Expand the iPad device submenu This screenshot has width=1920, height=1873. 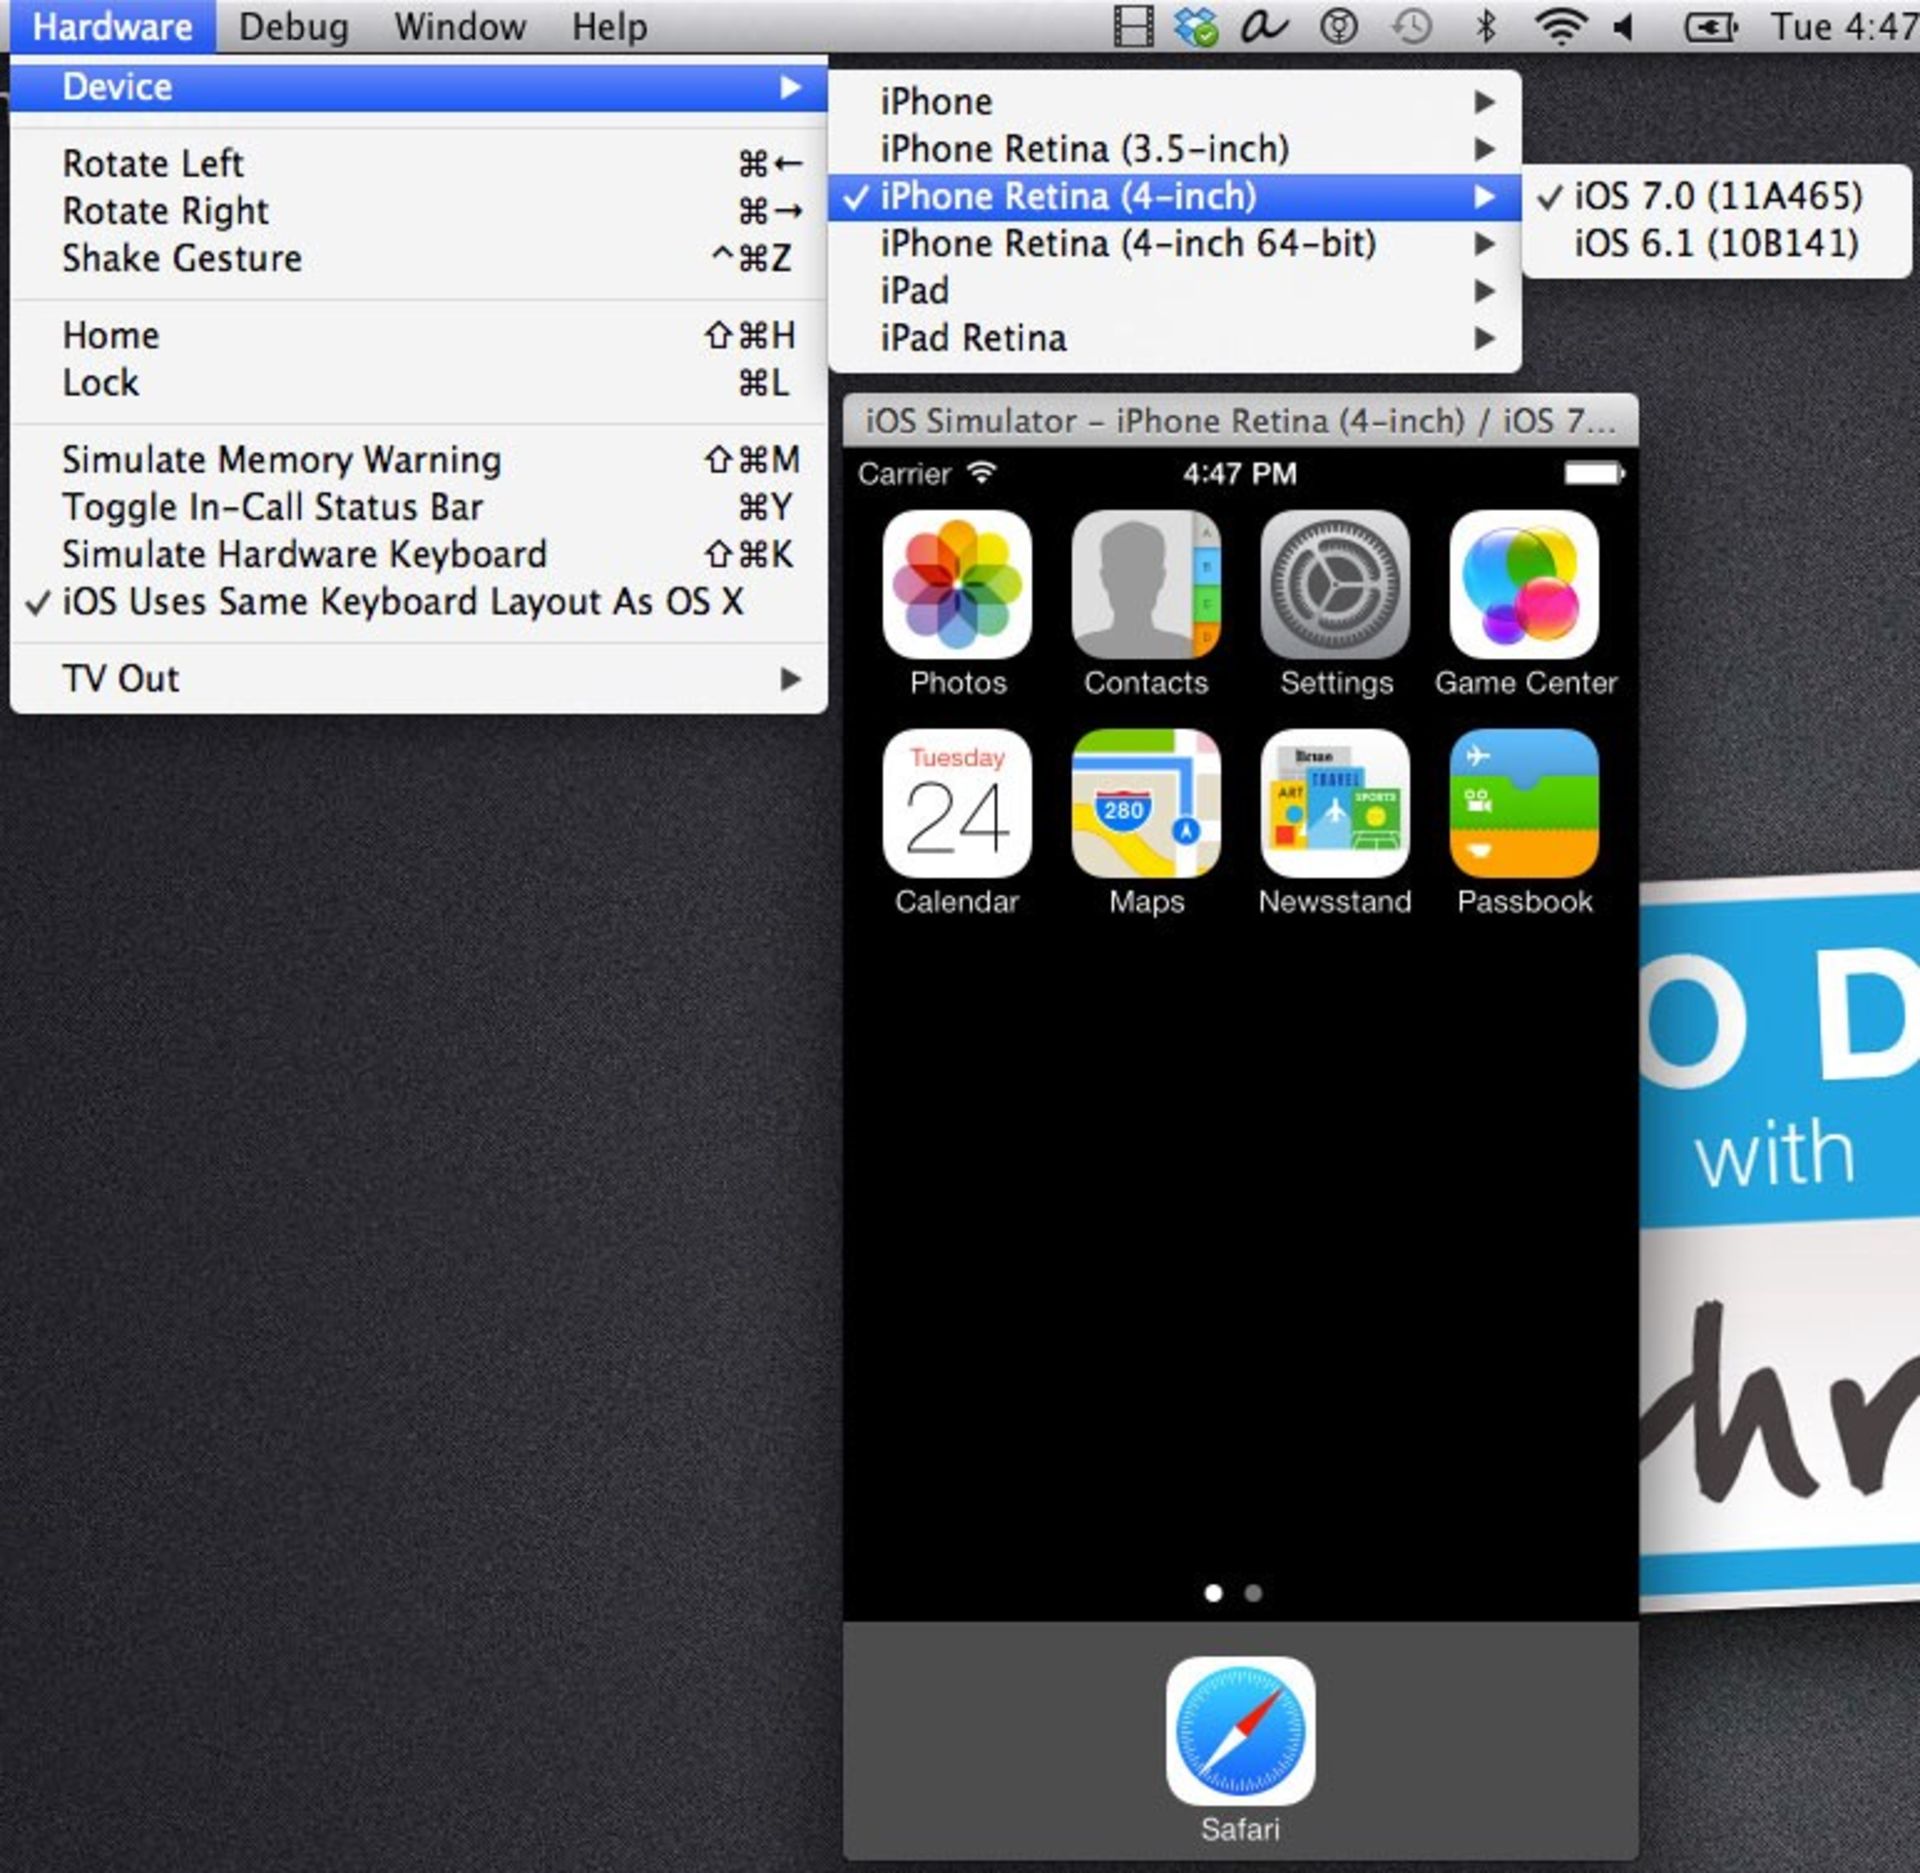[1175, 291]
